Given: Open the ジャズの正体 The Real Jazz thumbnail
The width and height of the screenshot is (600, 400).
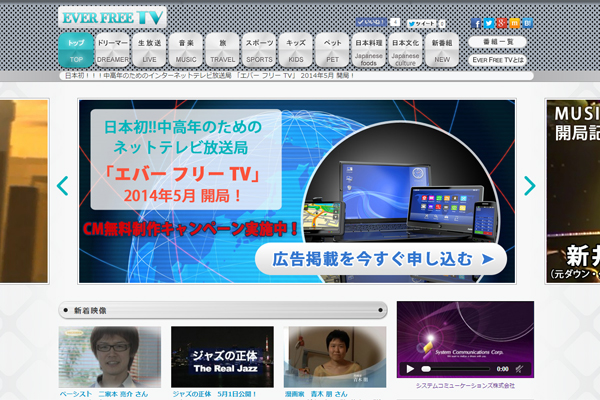Looking at the screenshot, I should point(222,357).
